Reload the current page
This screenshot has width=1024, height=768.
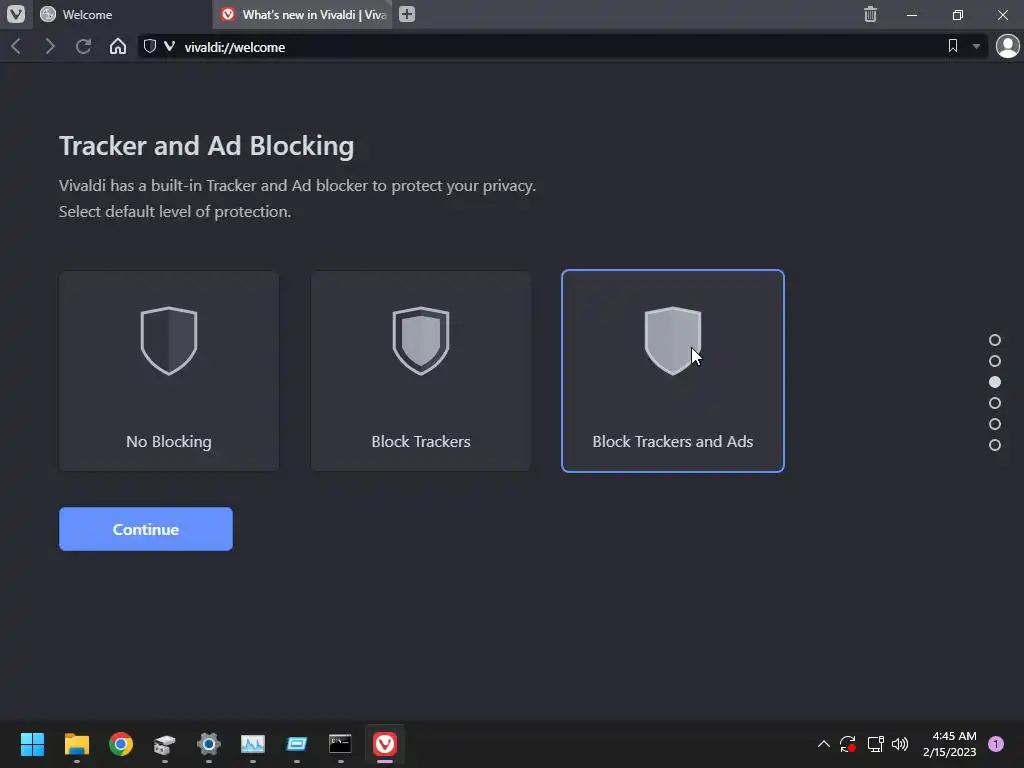[x=83, y=46]
